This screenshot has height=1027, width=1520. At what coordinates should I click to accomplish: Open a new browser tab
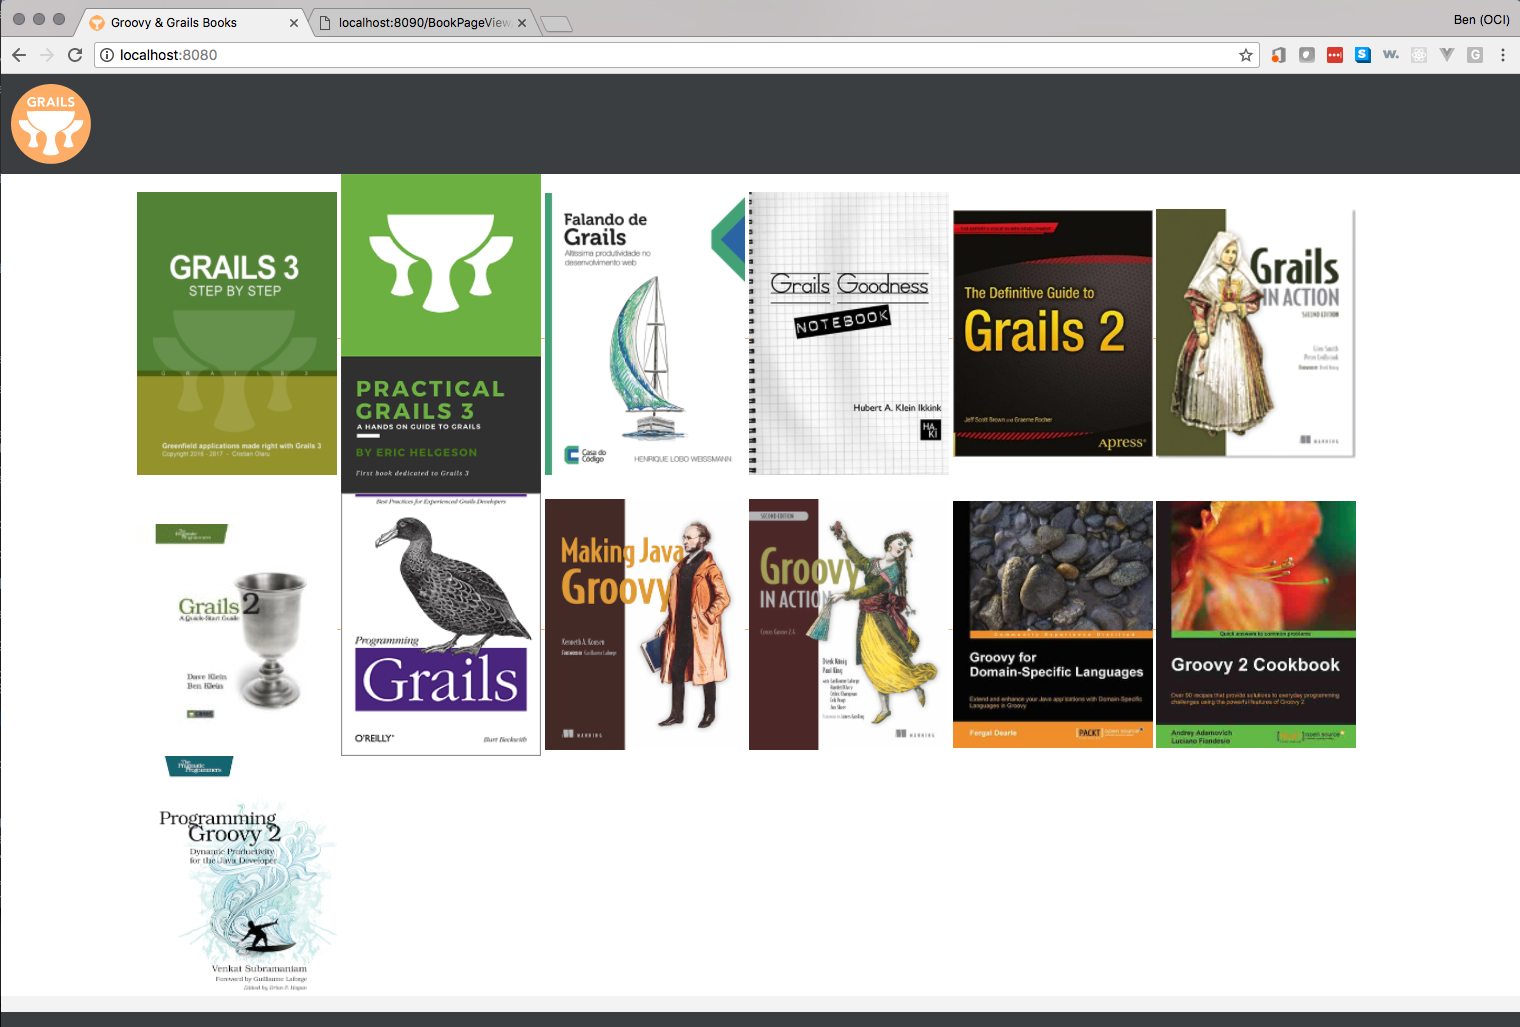pyautogui.click(x=556, y=24)
